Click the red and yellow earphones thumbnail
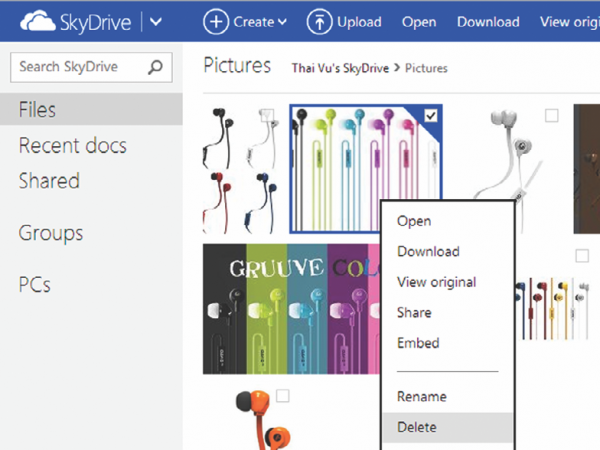 pos(553,310)
